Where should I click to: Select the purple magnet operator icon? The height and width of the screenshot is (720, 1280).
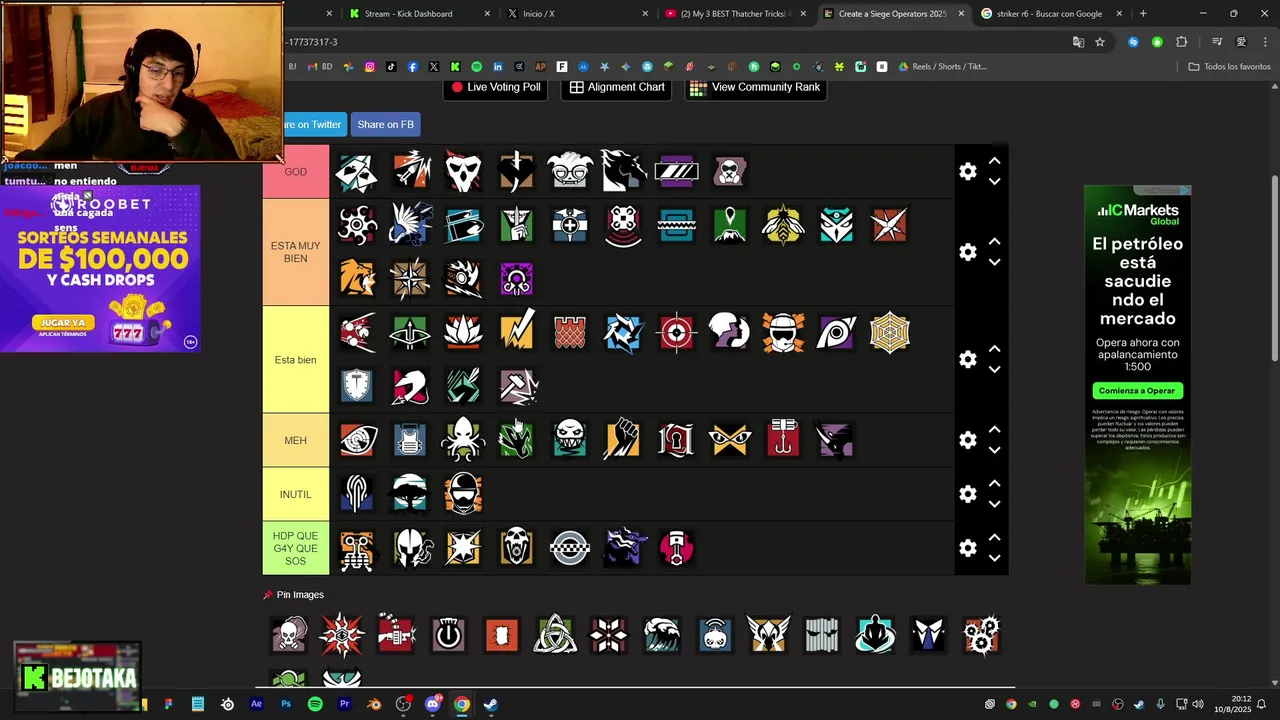(x=517, y=279)
